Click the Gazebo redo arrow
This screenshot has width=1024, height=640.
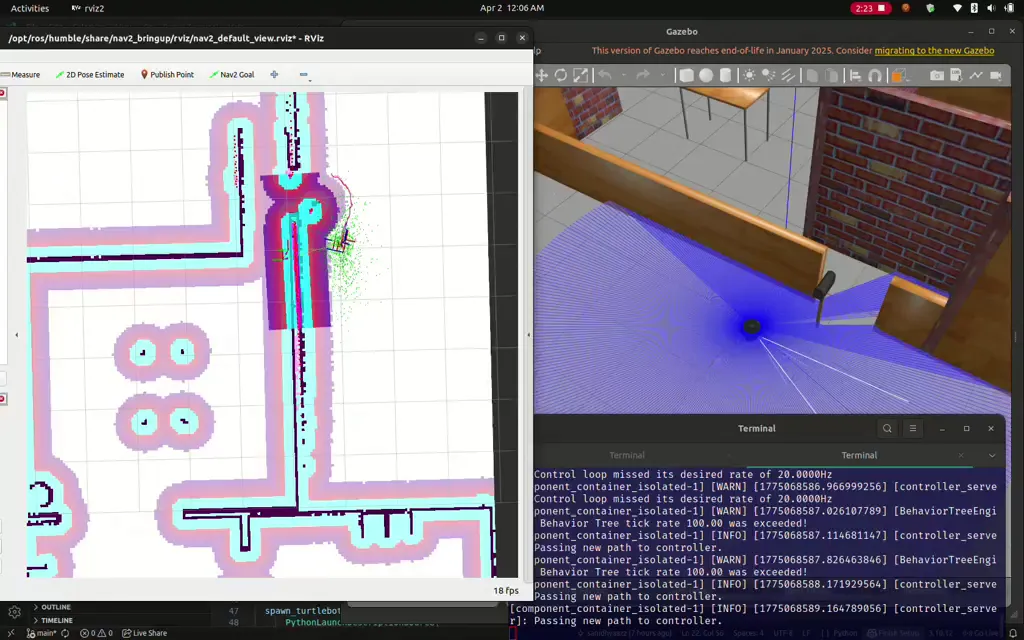click(643, 75)
